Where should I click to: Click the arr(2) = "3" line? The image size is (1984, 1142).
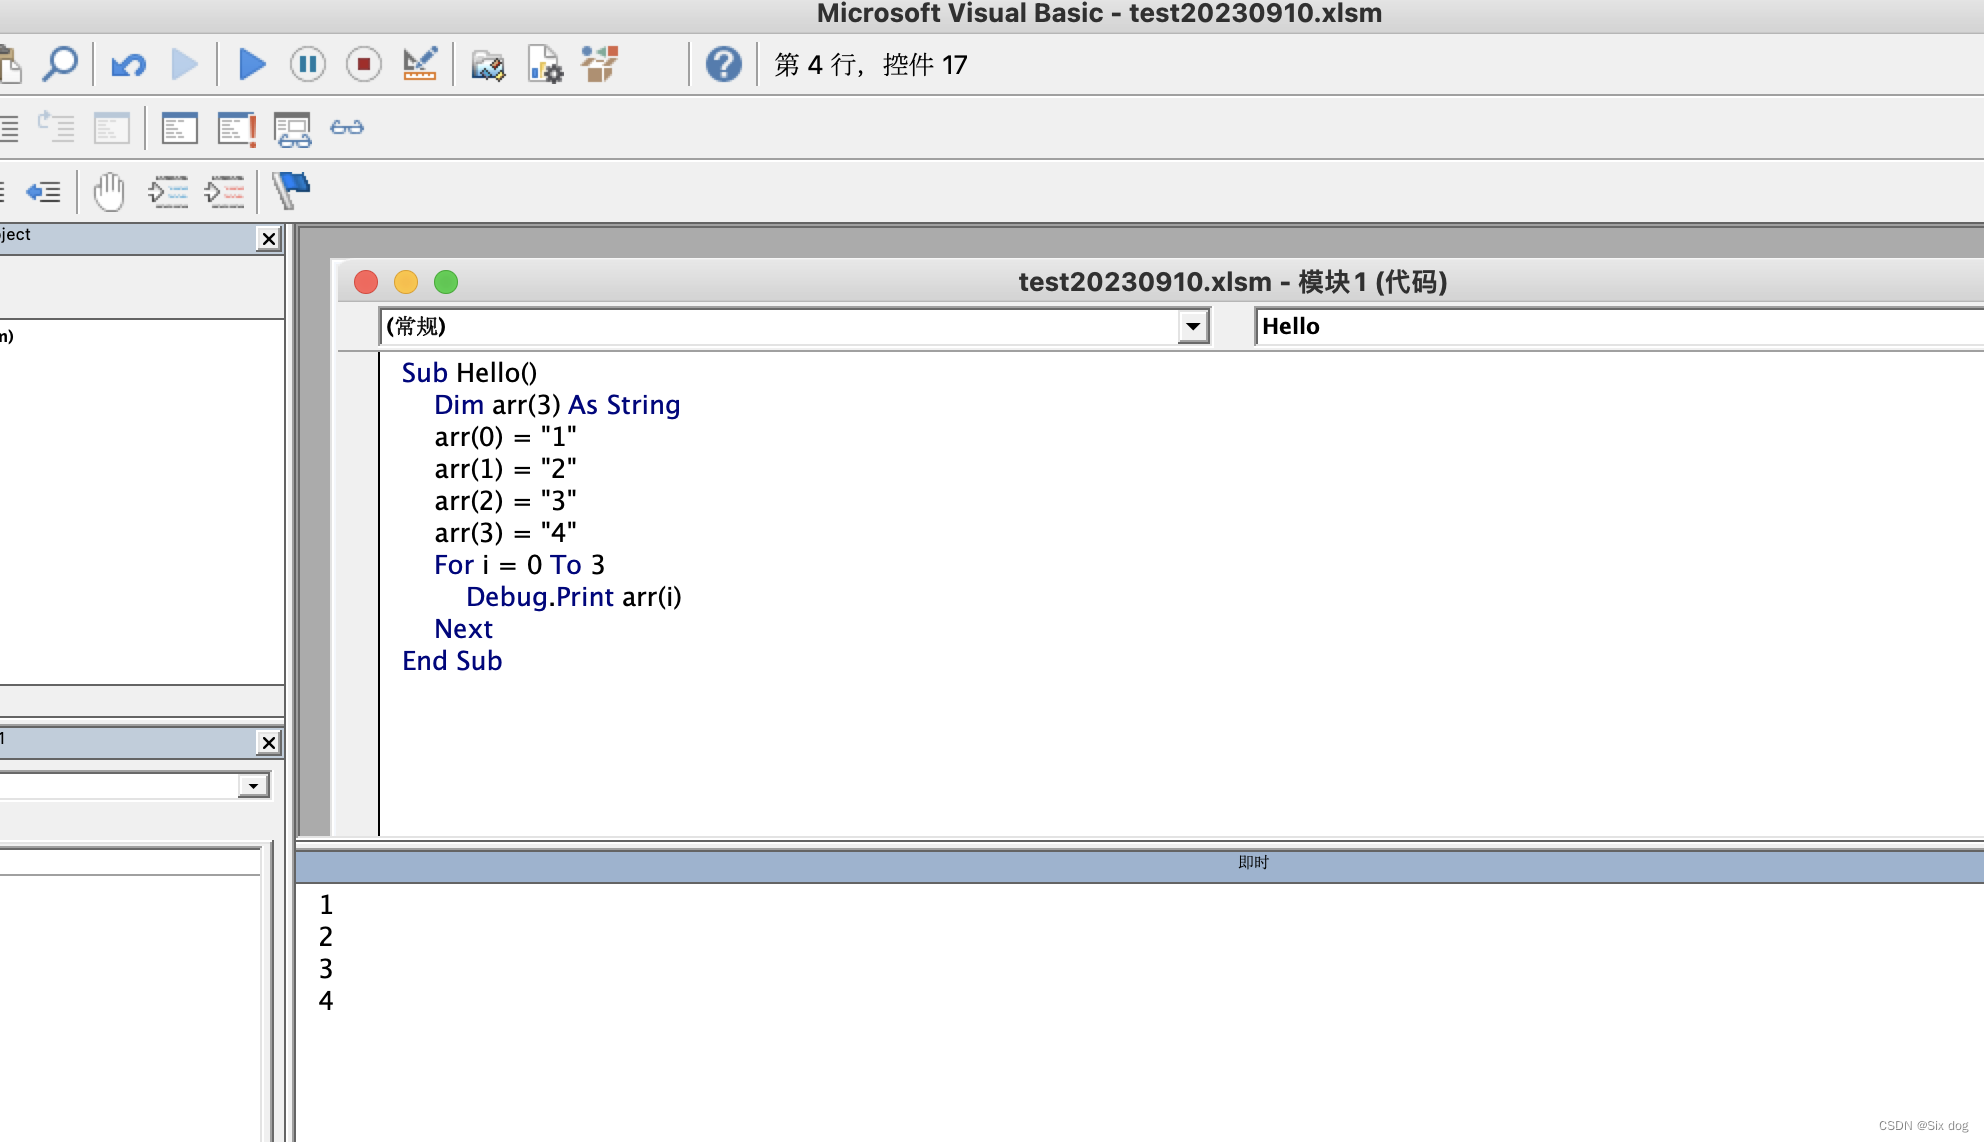505,501
